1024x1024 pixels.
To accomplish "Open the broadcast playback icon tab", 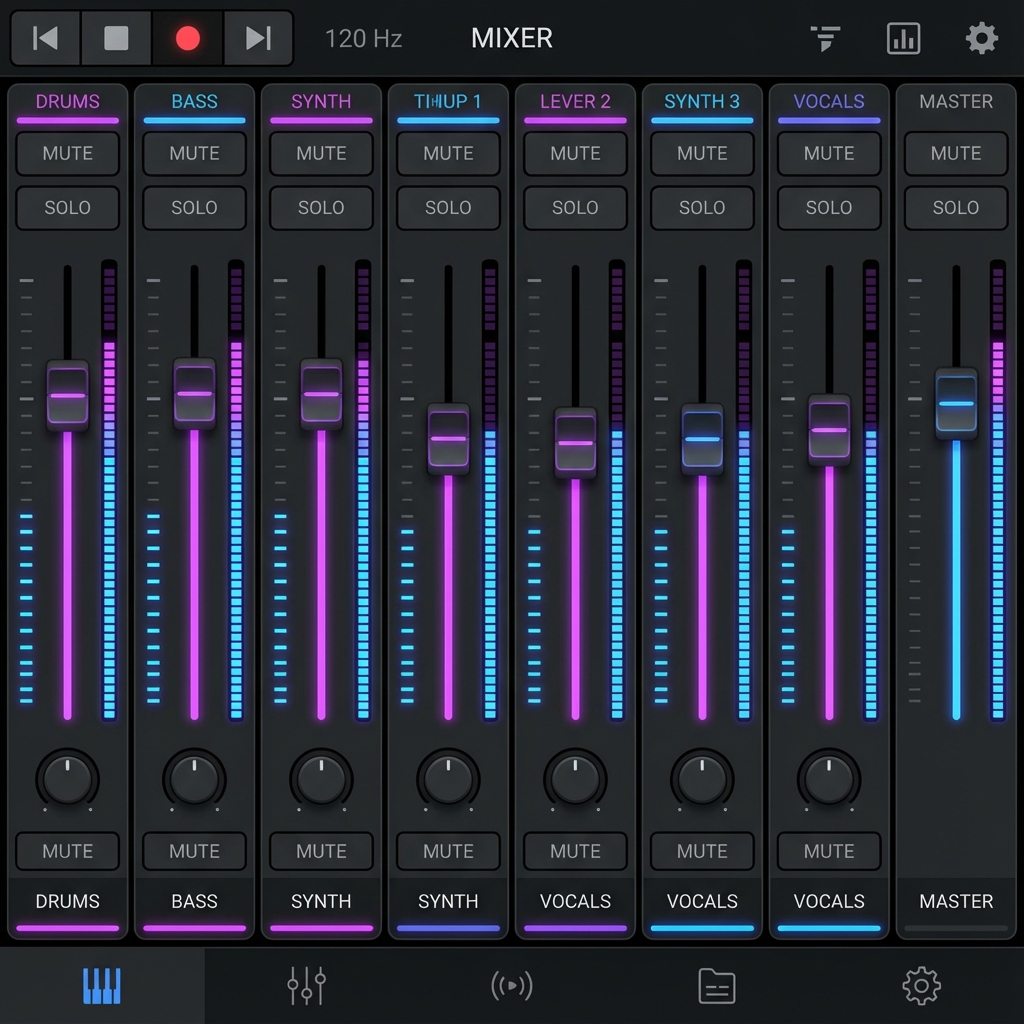I will click(x=511, y=986).
